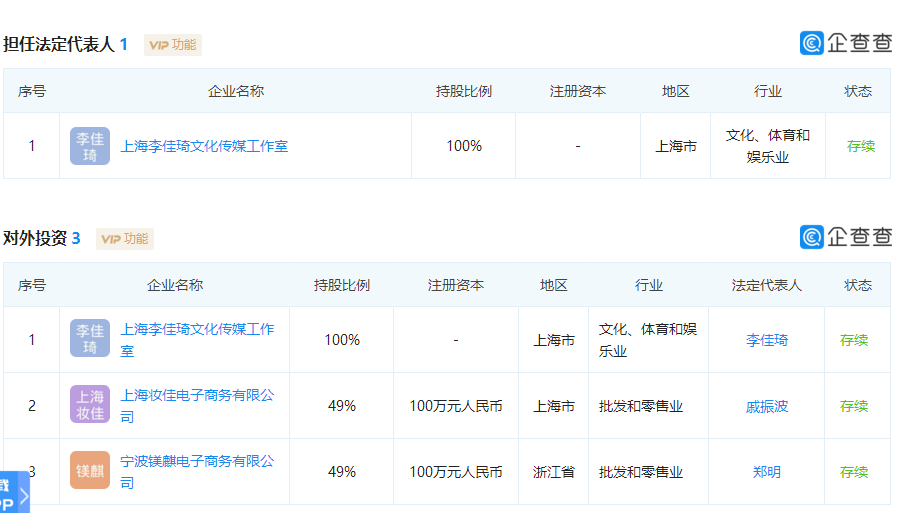Image resolution: width=903 pixels, height=513 pixels.
Task: Click the 镁麒 orange logo icon
Action: tap(90, 470)
